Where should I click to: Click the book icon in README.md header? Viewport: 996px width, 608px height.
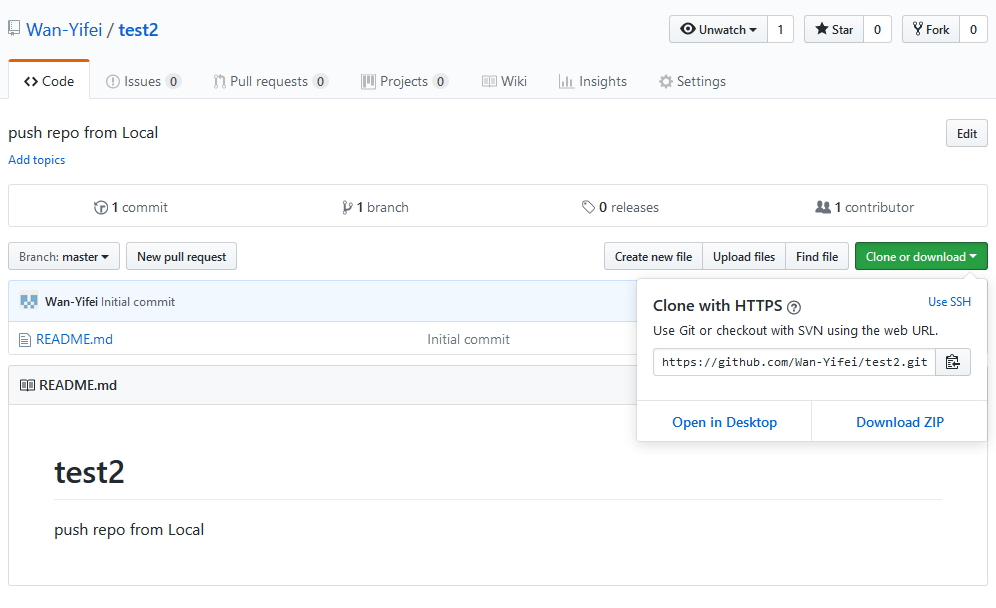27,385
